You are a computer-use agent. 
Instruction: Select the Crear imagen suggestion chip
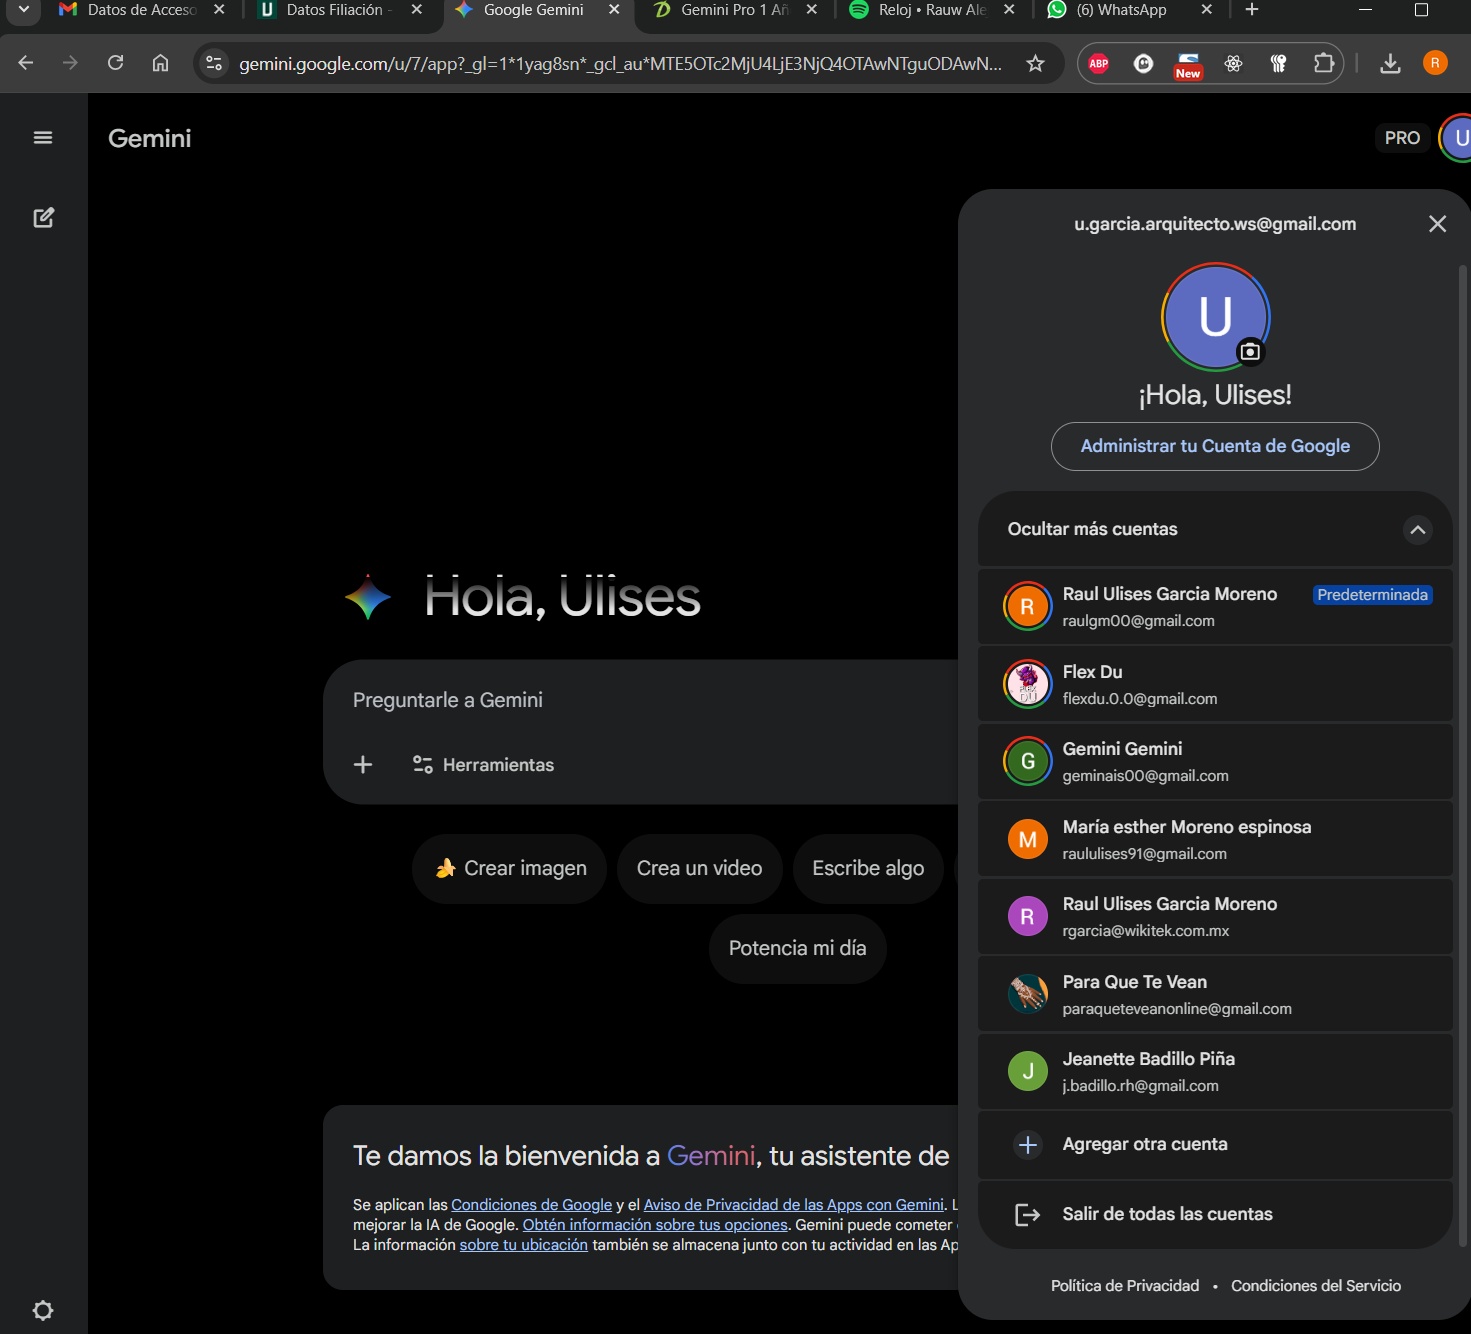(x=510, y=868)
